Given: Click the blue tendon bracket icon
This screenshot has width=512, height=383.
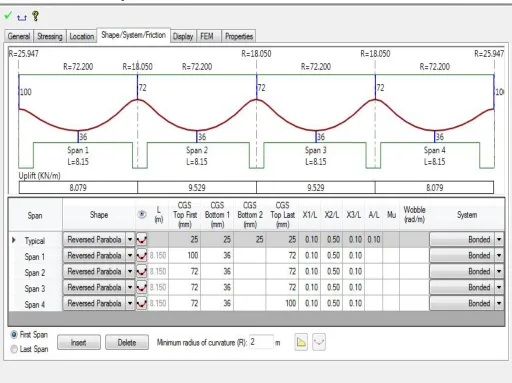Looking at the screenshot, I should coord(22,17).
